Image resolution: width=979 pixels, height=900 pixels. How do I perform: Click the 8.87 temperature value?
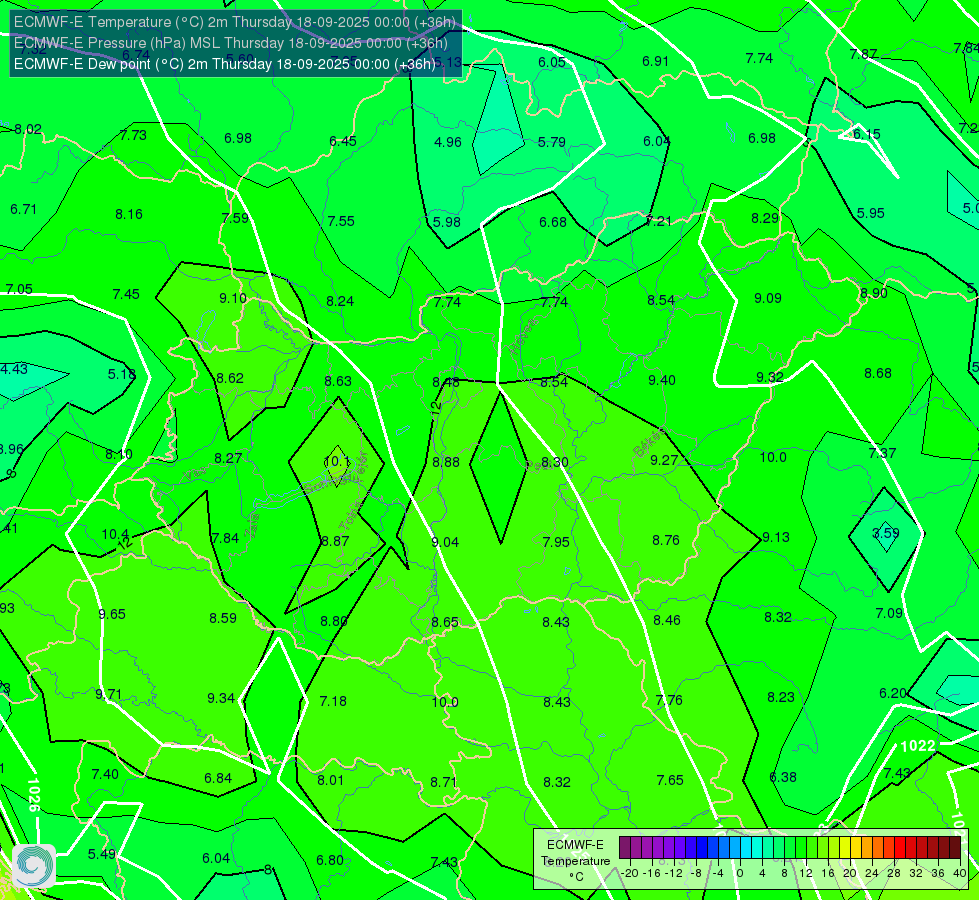pyautogui.click(x=335, y=541)
